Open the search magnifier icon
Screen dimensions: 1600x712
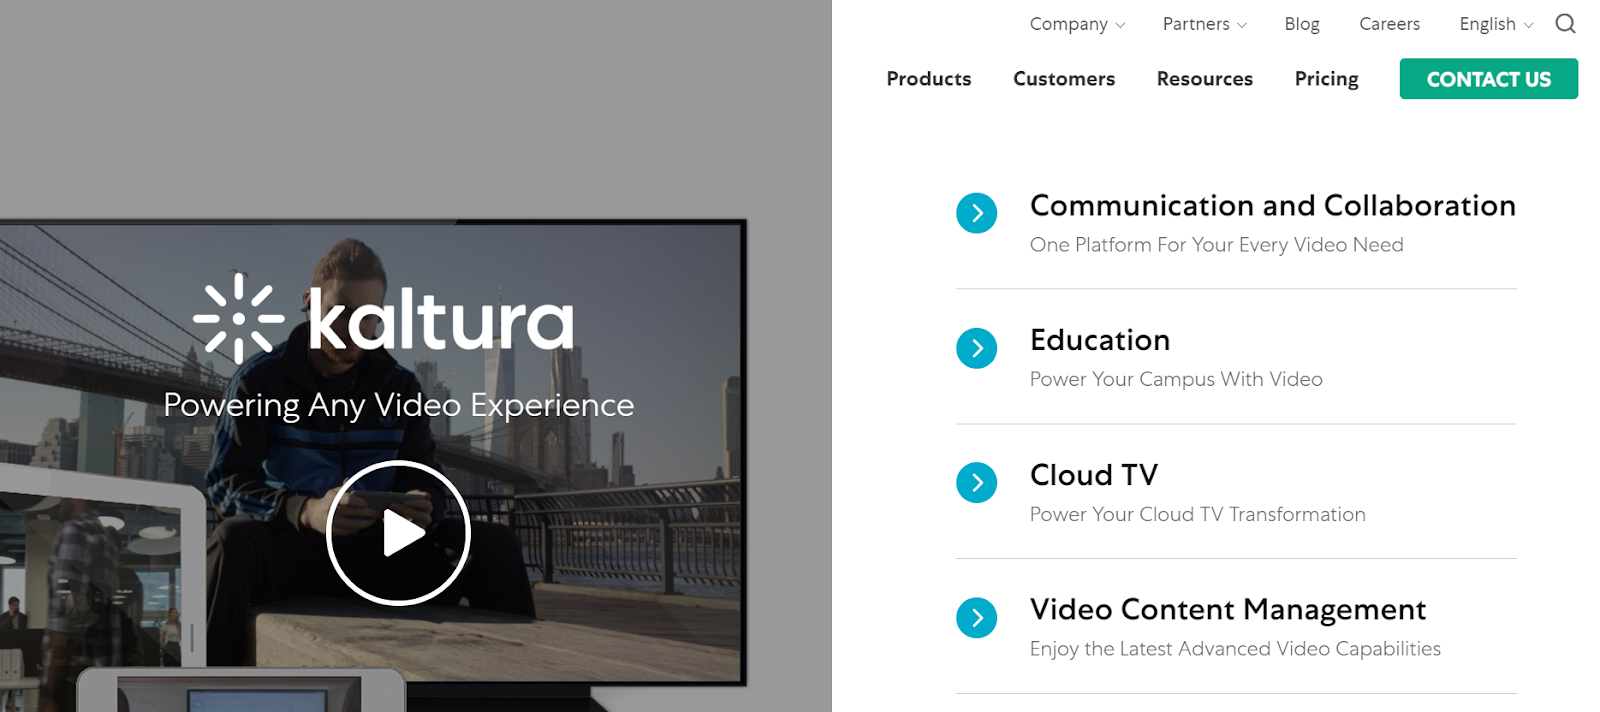[1565, 23]
